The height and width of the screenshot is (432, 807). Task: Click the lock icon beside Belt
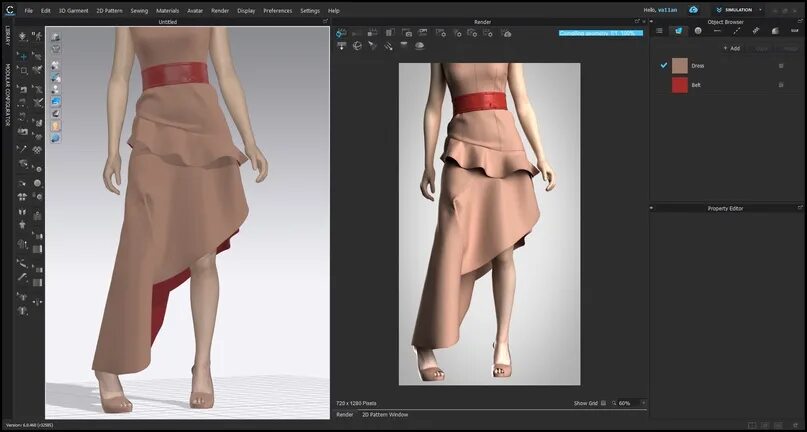781,85
